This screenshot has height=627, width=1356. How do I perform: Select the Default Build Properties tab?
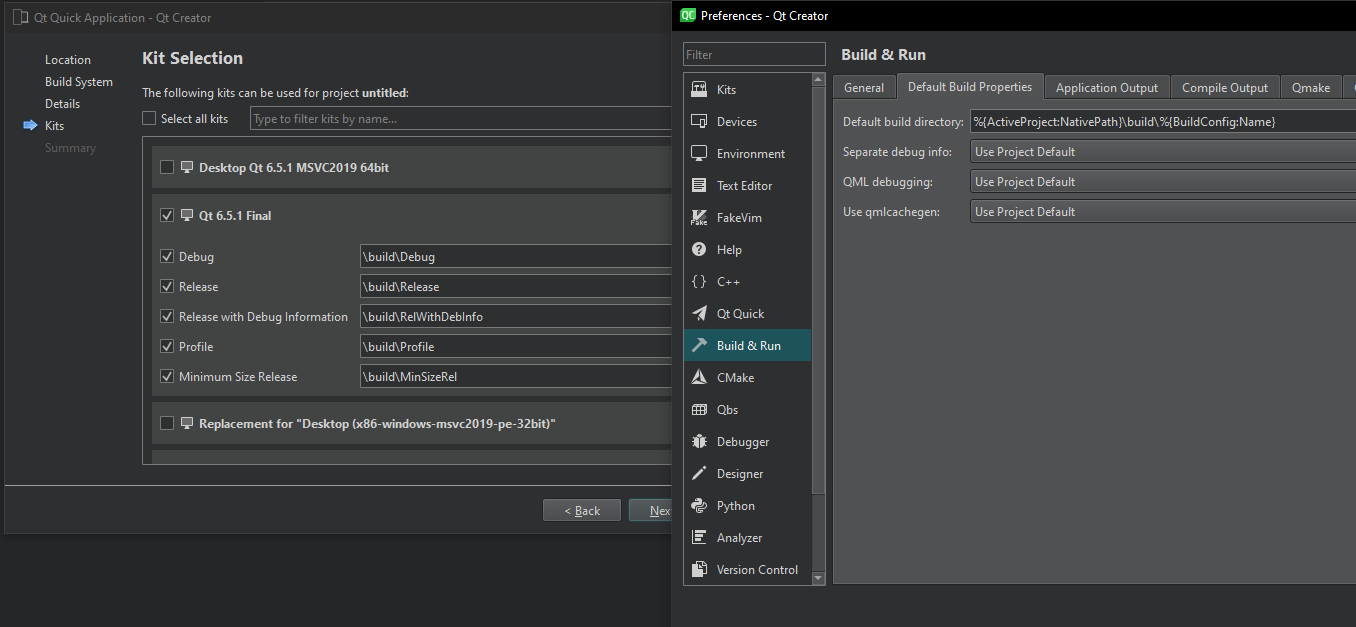tap(970, 87)
